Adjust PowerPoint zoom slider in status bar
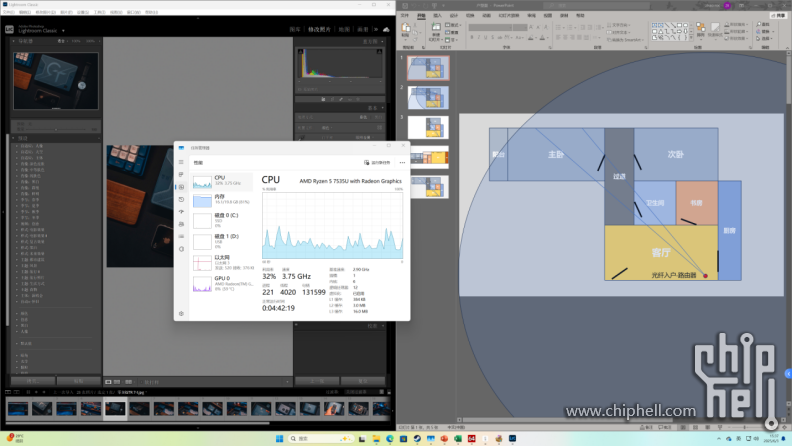The height and width of the screenshot is (446, 792). [747, 427]
